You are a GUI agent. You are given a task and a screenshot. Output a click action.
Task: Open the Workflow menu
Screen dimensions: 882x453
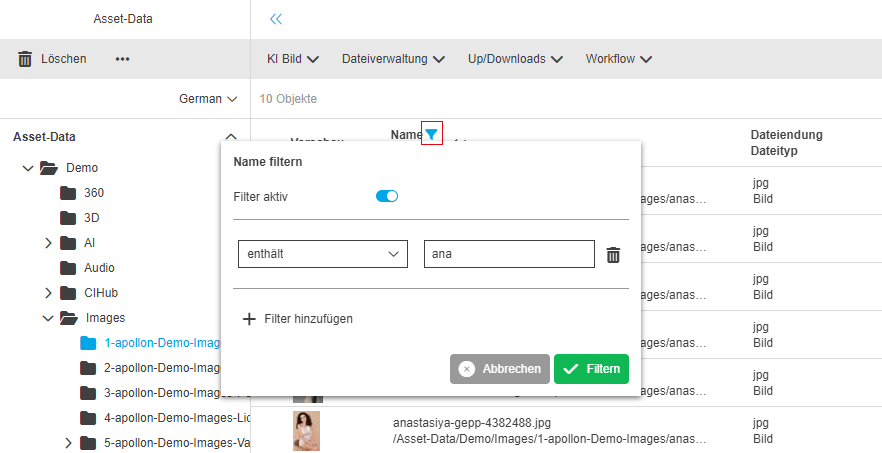pos(618,59)
